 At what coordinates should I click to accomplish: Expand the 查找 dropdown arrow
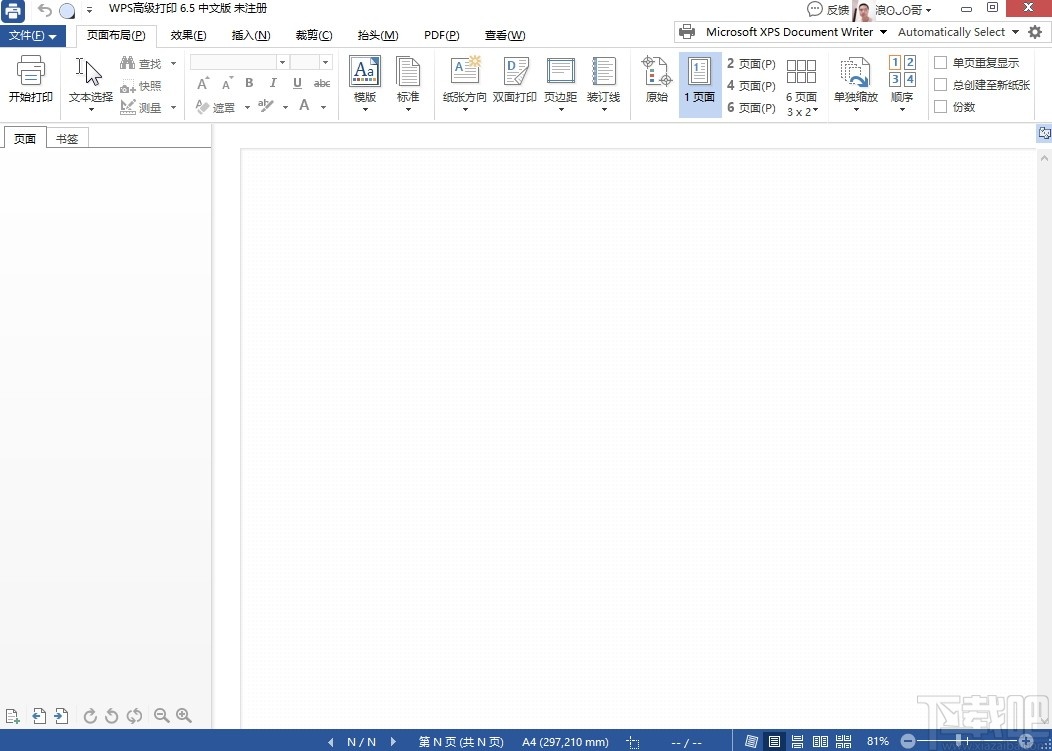[x=173, y=63]
